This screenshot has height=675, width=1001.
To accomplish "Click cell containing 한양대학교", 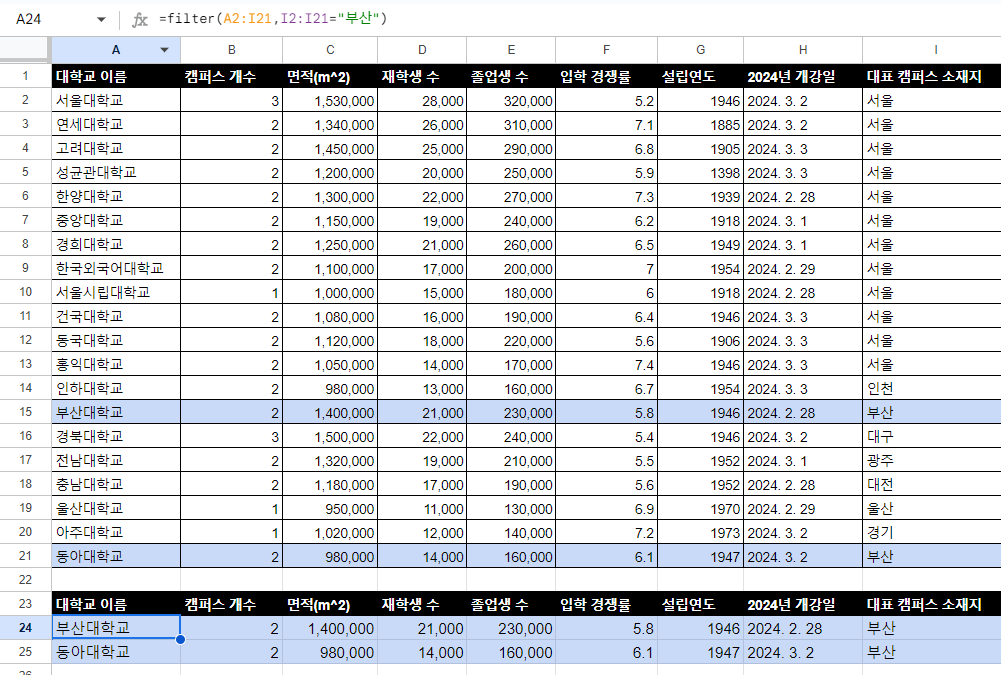I will click(116, 197).
